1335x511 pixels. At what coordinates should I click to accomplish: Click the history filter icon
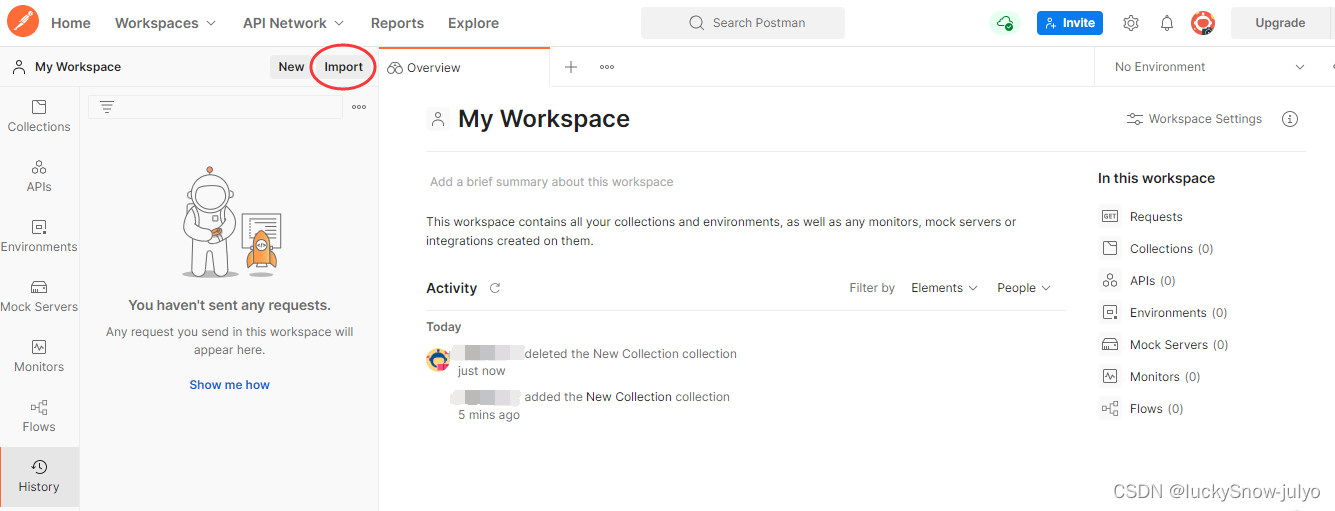107,107
